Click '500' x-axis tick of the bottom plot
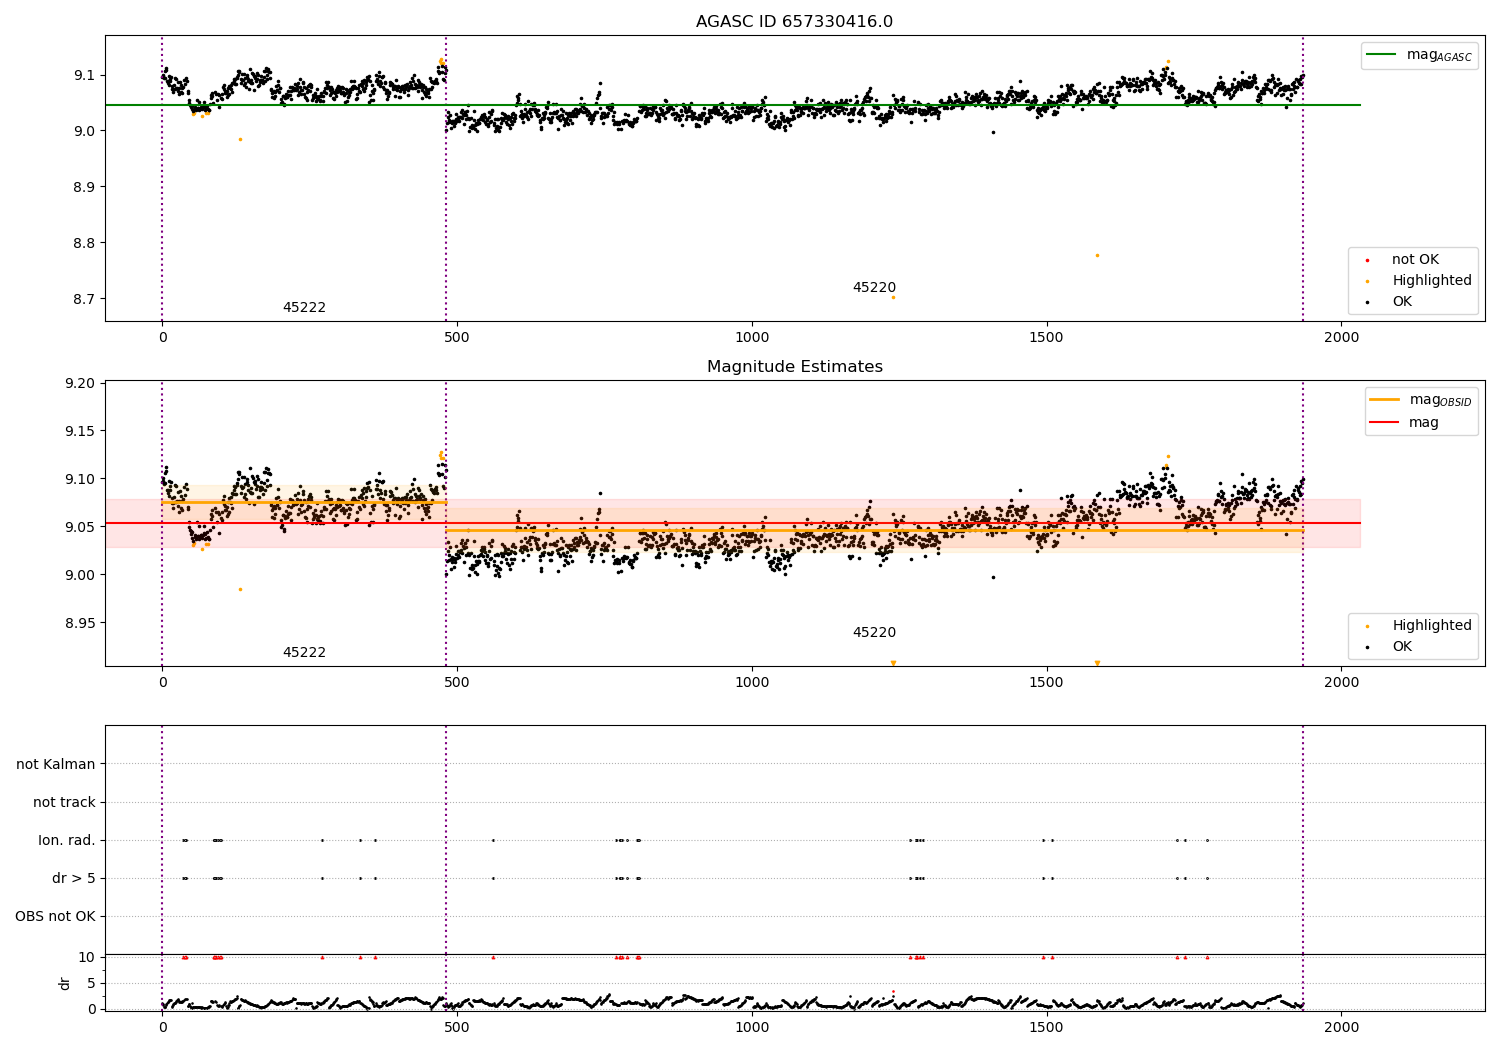The image size is (1500, 1050). tap(457, 1028)
